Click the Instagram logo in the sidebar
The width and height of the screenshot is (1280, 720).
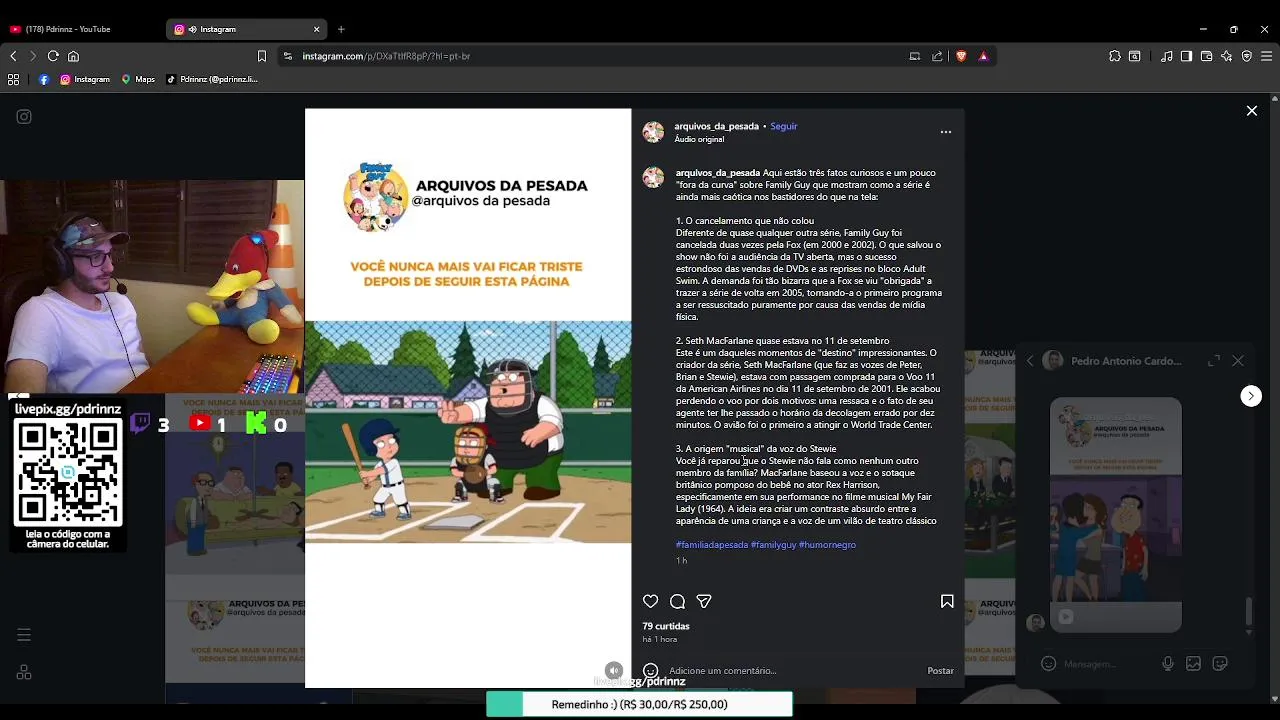tap(24, 116)
